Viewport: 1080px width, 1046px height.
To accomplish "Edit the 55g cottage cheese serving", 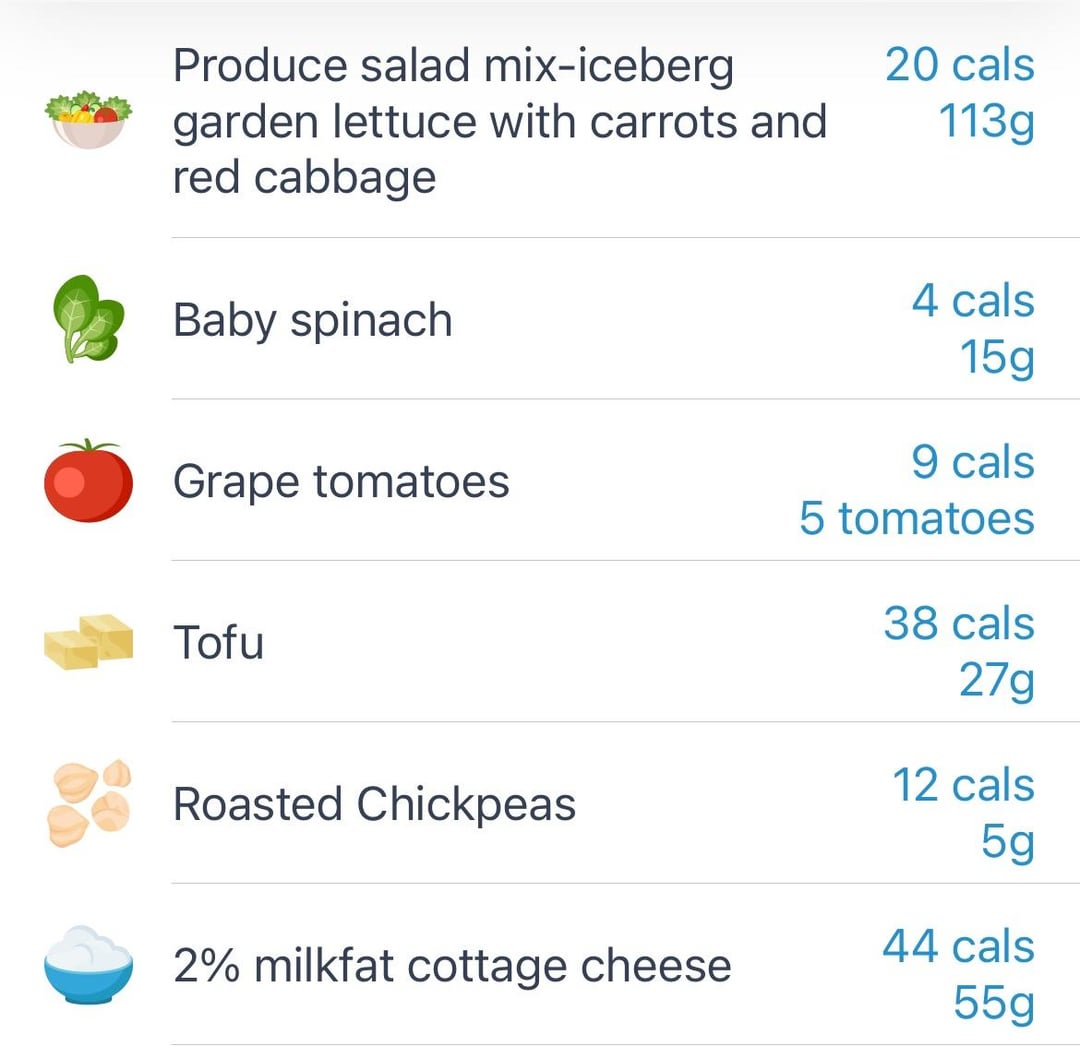I will coord(994,1004).
